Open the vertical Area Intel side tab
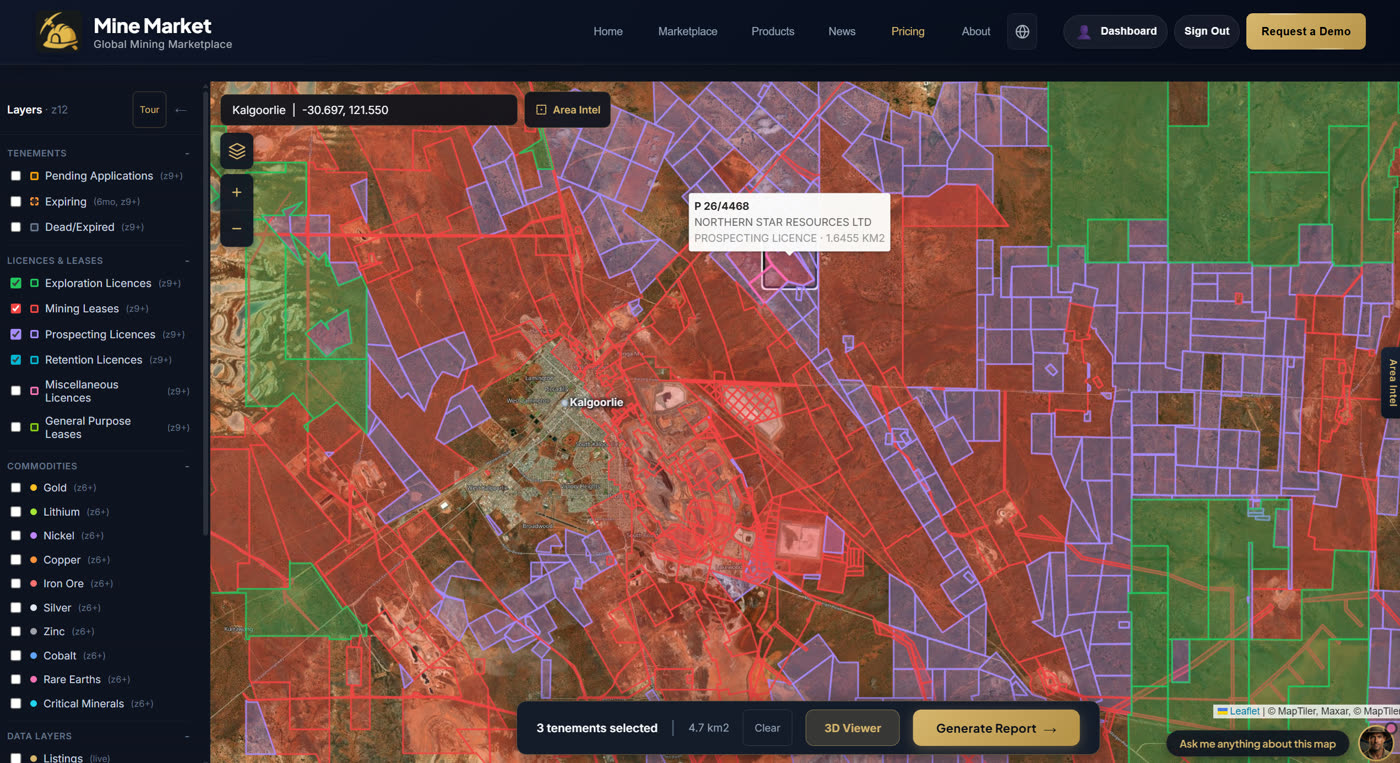This screenshot has height=763, width=1400. 1391,383
